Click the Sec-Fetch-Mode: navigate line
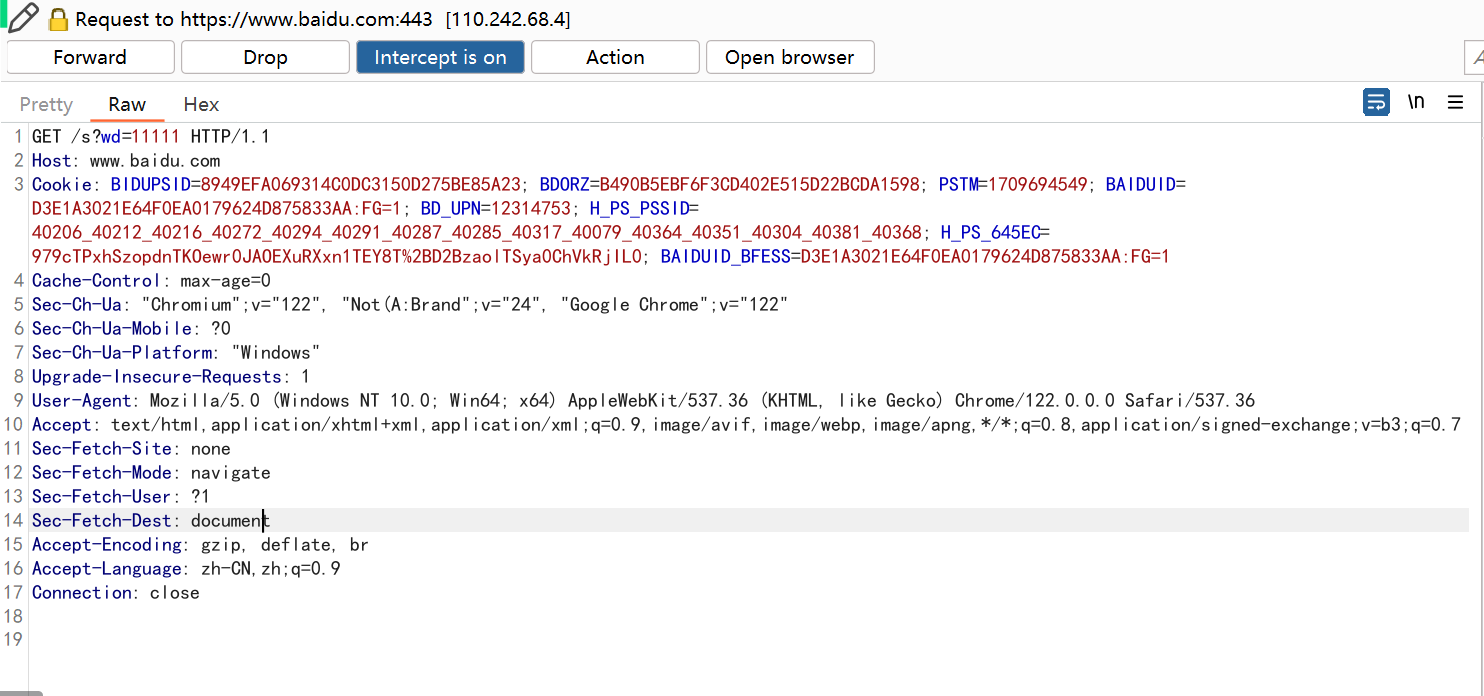The image size is (1484, 696). (151, 473)
